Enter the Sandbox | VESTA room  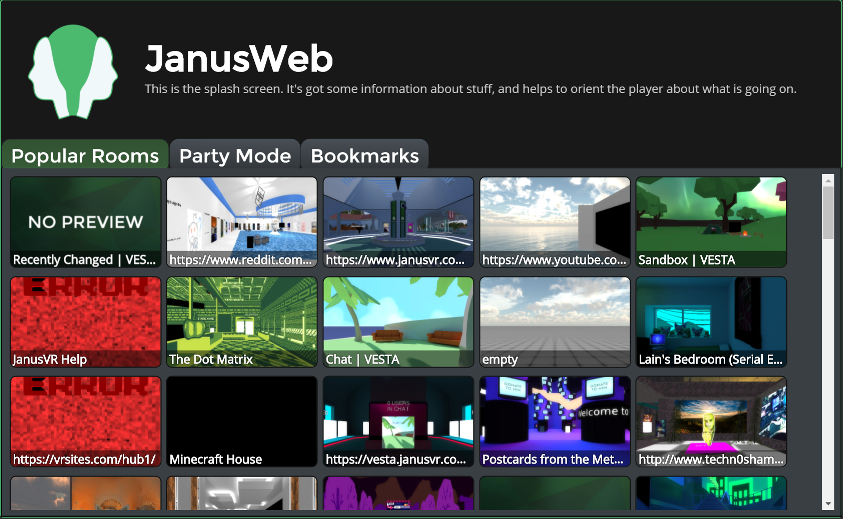pos(711,222)
